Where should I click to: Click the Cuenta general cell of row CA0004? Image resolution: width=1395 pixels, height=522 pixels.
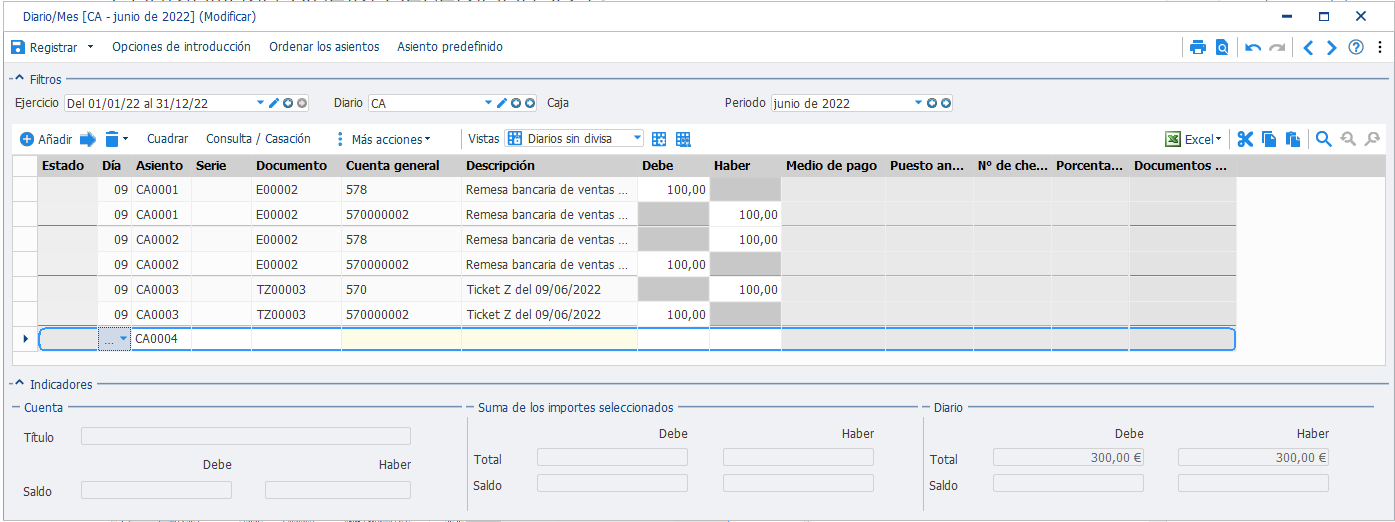pos(401,339)
